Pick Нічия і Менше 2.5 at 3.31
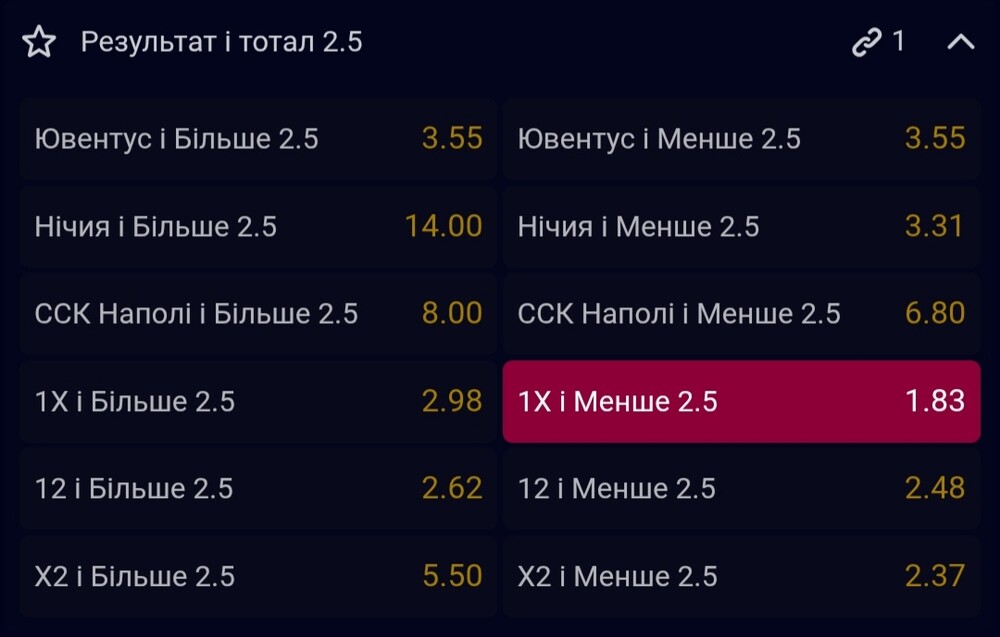1000x637 pixels. click(741, 227)
